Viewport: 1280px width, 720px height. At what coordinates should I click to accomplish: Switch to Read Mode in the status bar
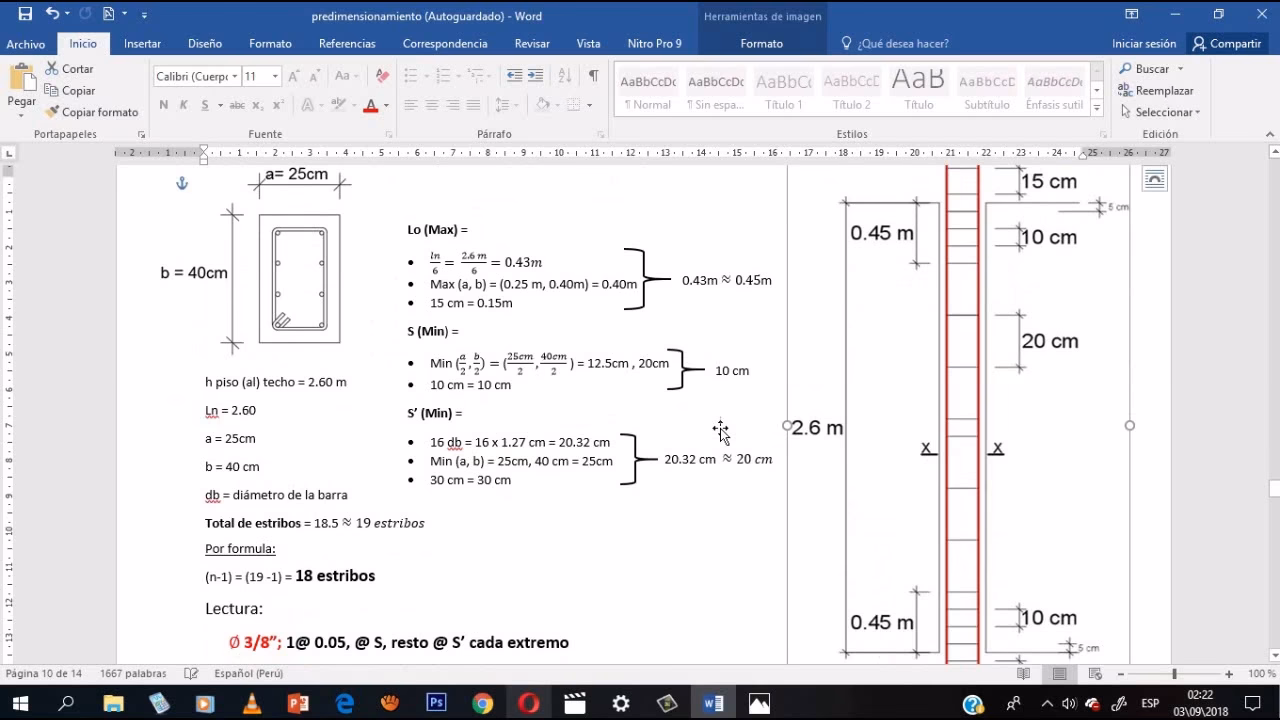pyautogui.click(x=1023, y=673)
